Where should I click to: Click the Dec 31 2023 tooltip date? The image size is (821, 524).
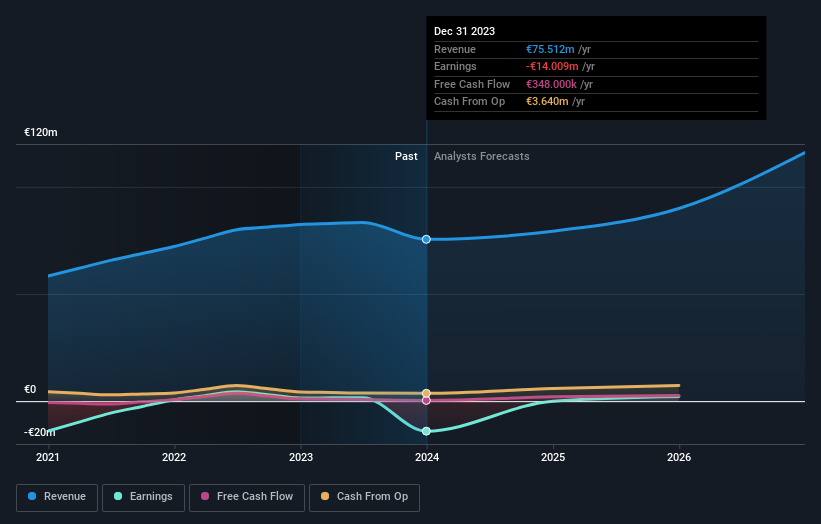[464, 31]
